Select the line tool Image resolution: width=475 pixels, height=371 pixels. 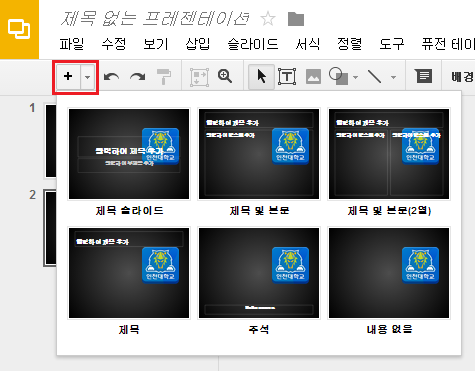(375, 76)
